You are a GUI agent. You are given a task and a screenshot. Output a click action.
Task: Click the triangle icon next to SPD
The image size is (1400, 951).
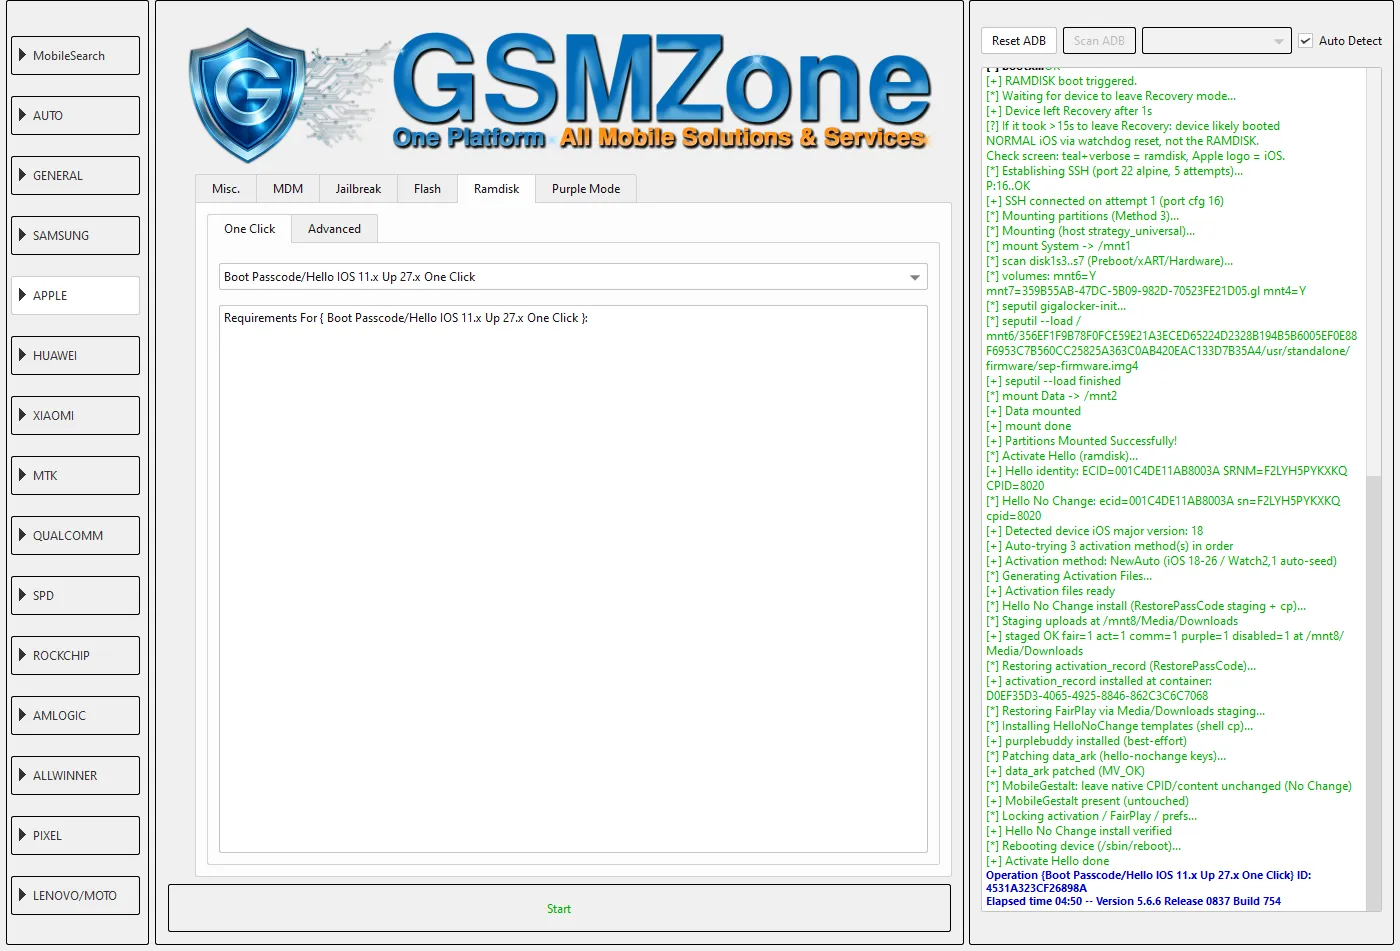tap(23, 595)
